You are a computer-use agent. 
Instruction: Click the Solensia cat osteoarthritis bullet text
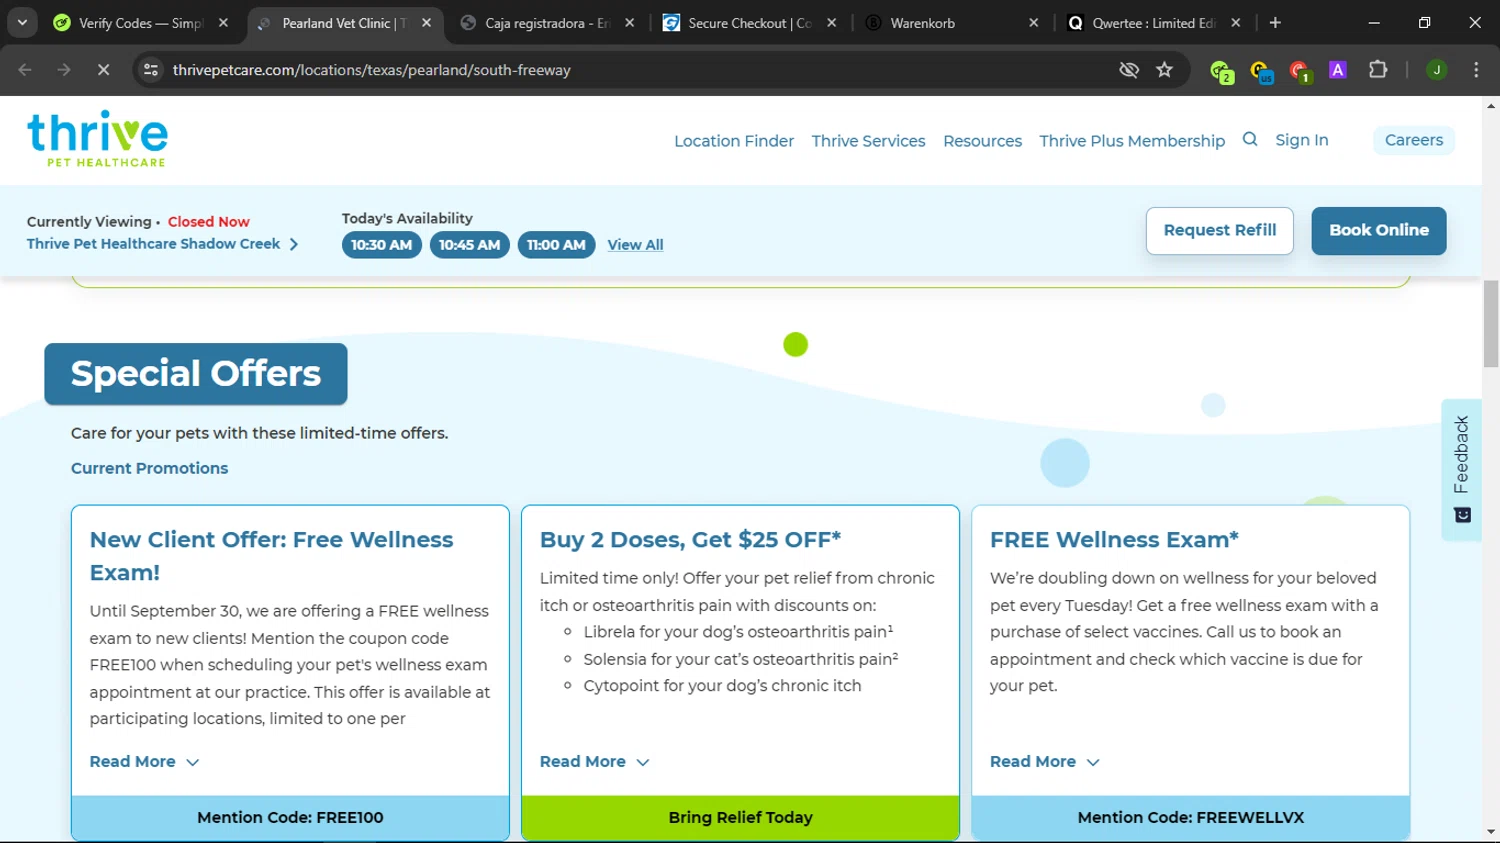point(741,659)
